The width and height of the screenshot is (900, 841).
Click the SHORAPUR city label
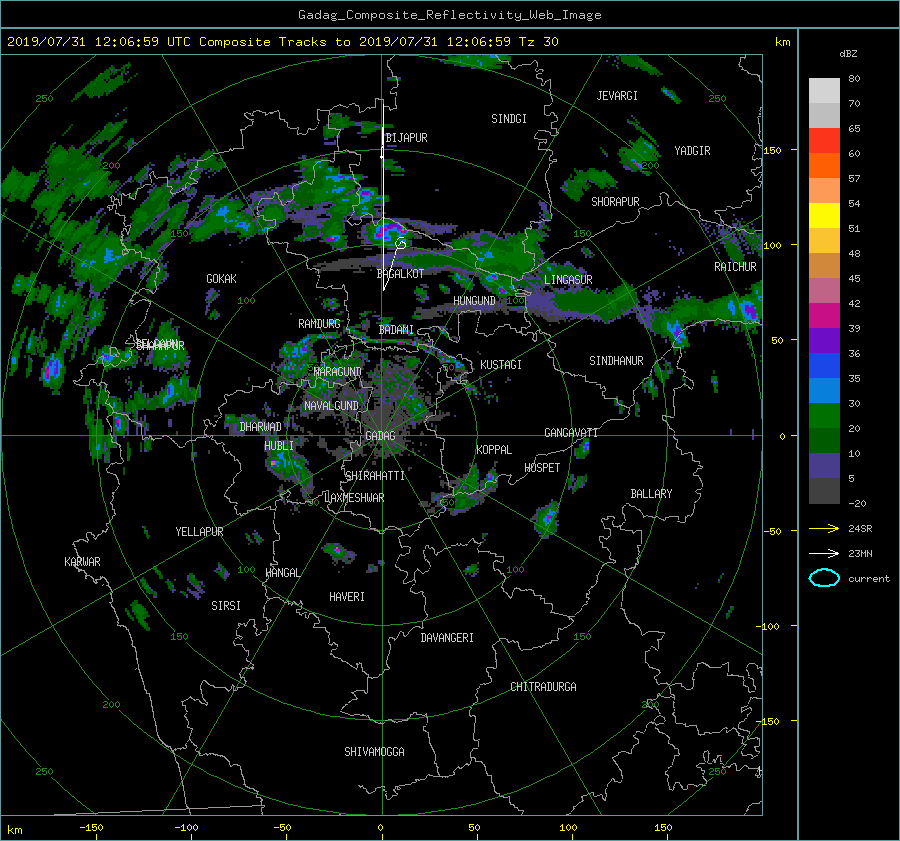click(615, 202)
